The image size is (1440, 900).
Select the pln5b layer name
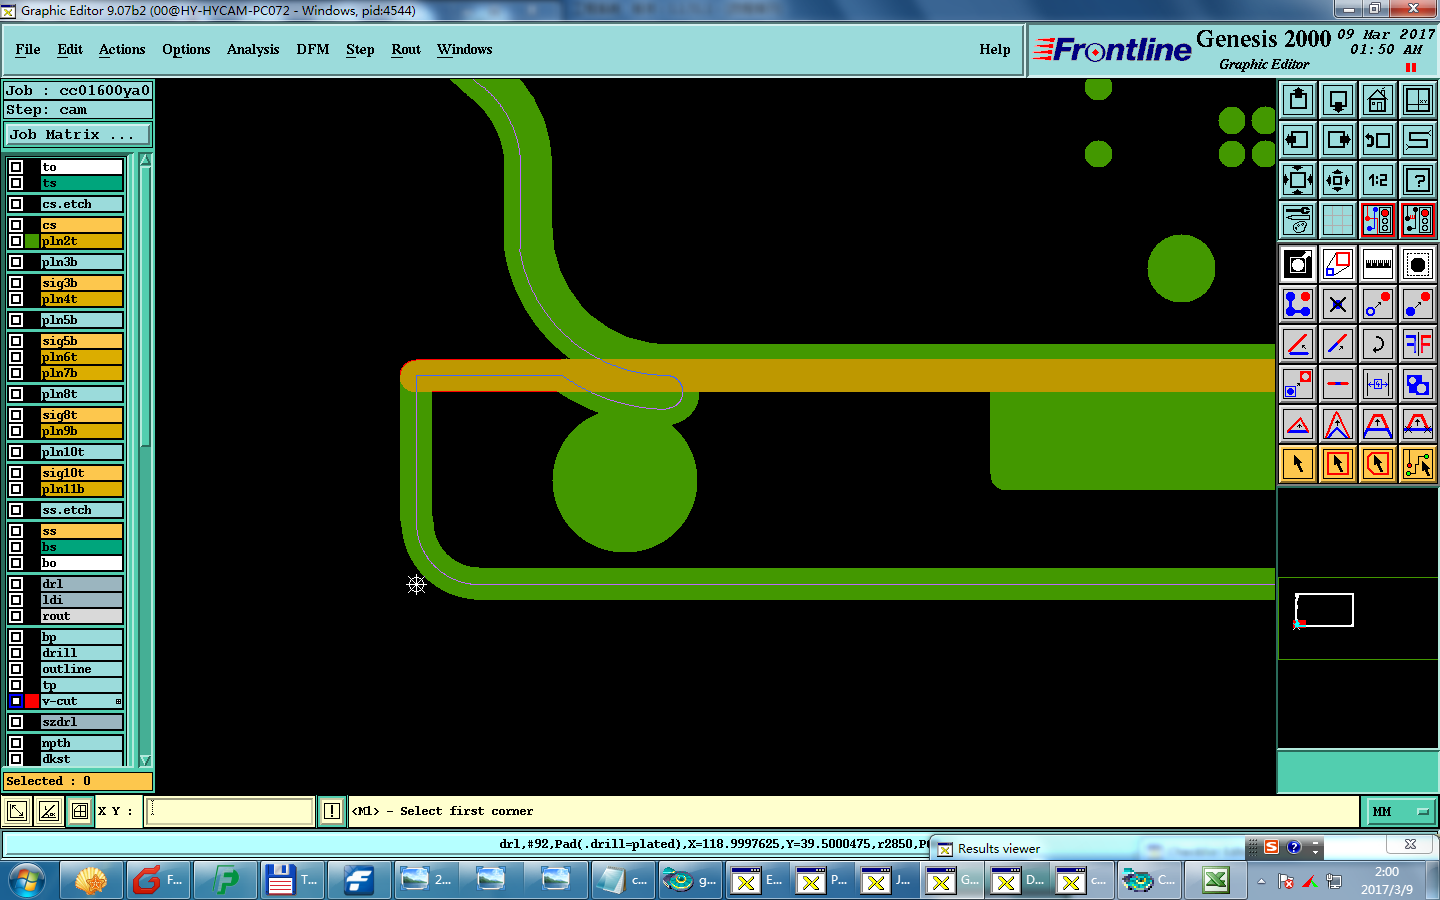tap(81, 320)
